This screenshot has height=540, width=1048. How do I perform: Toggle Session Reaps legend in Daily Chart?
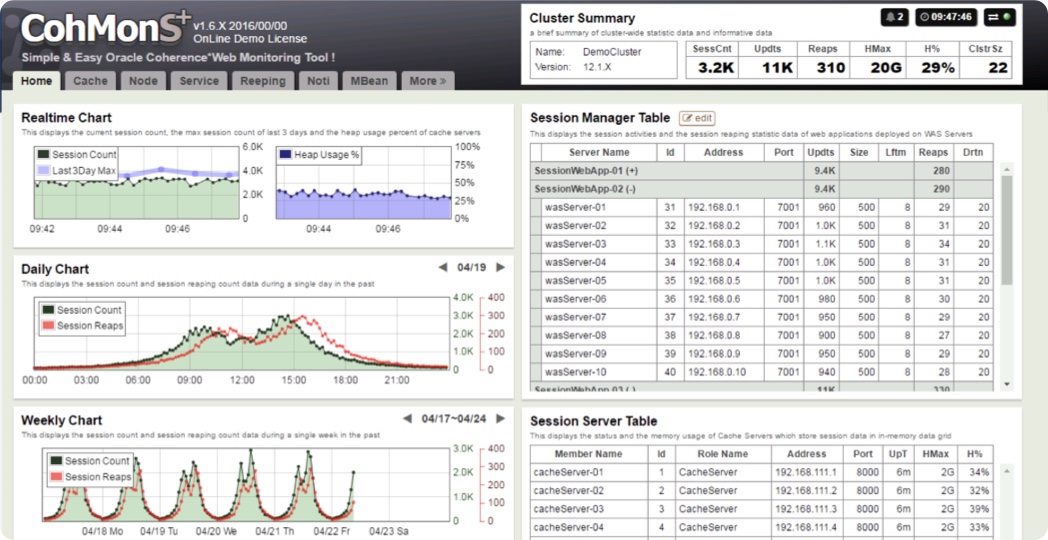click(47, 326)
